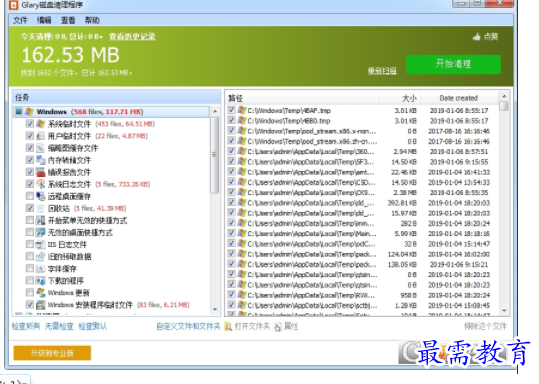This screenshot has width=539, height=384.
Task: Open 查看历史记录 link
Action: point(132,36)
